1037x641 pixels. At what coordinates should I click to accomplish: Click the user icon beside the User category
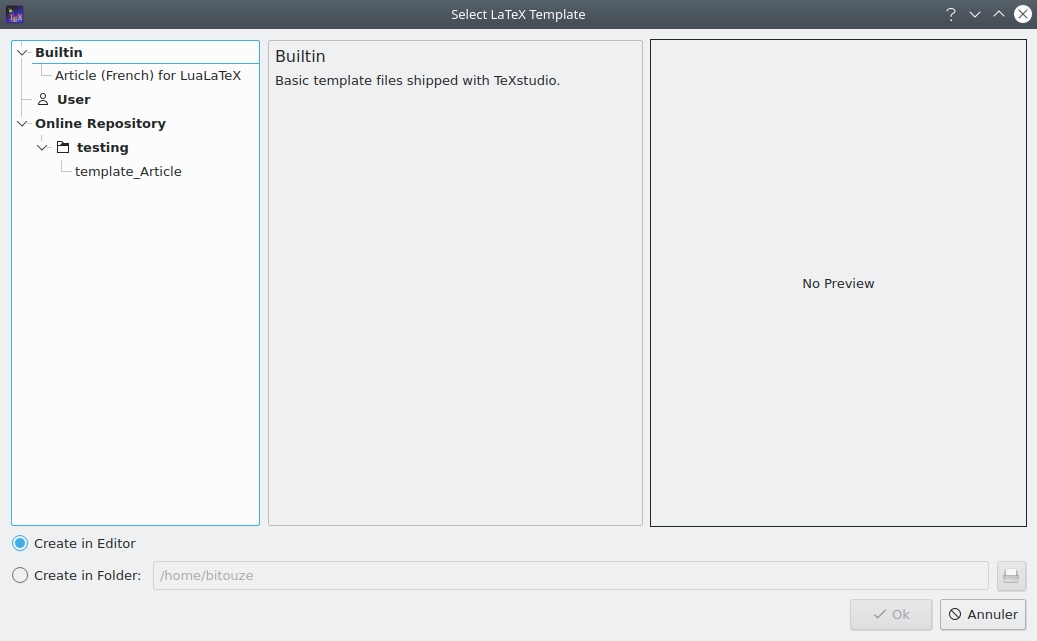(42, 99)
